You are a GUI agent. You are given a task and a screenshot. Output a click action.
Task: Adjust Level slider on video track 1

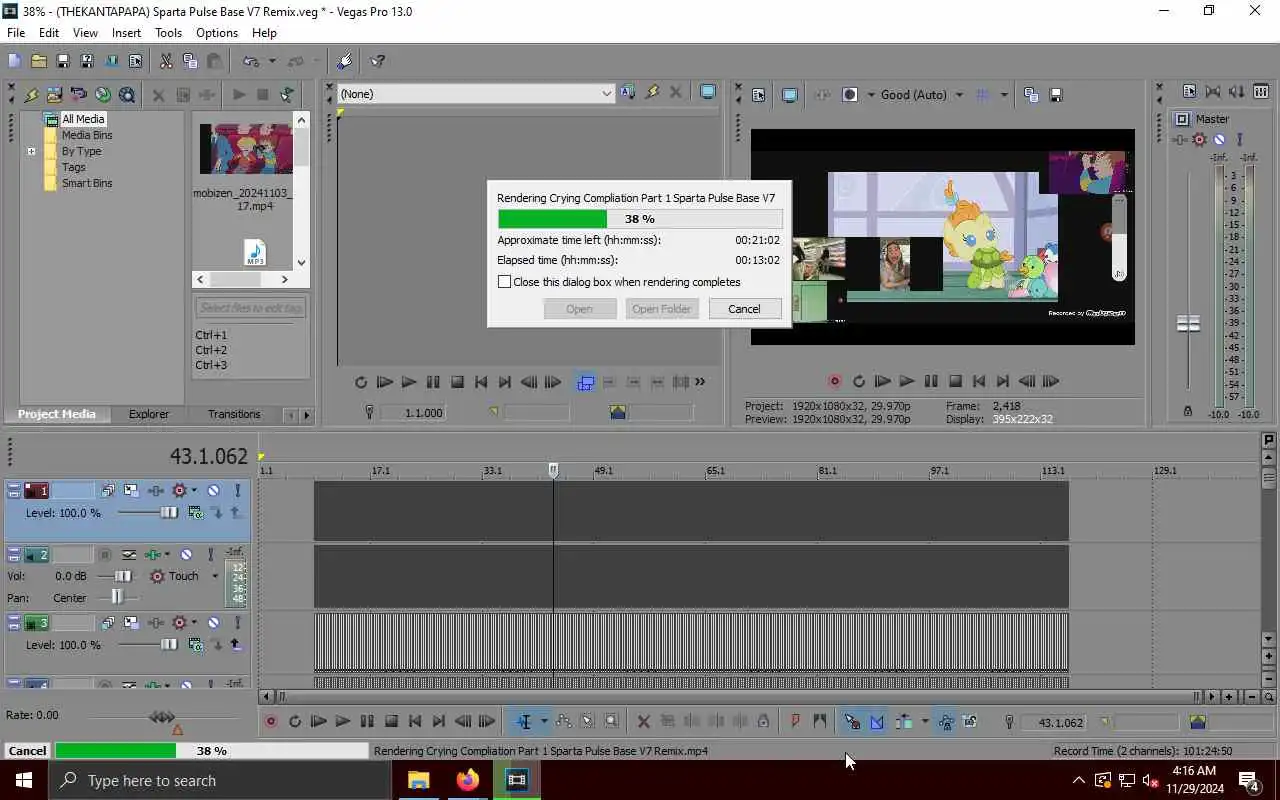click(169, 513)
